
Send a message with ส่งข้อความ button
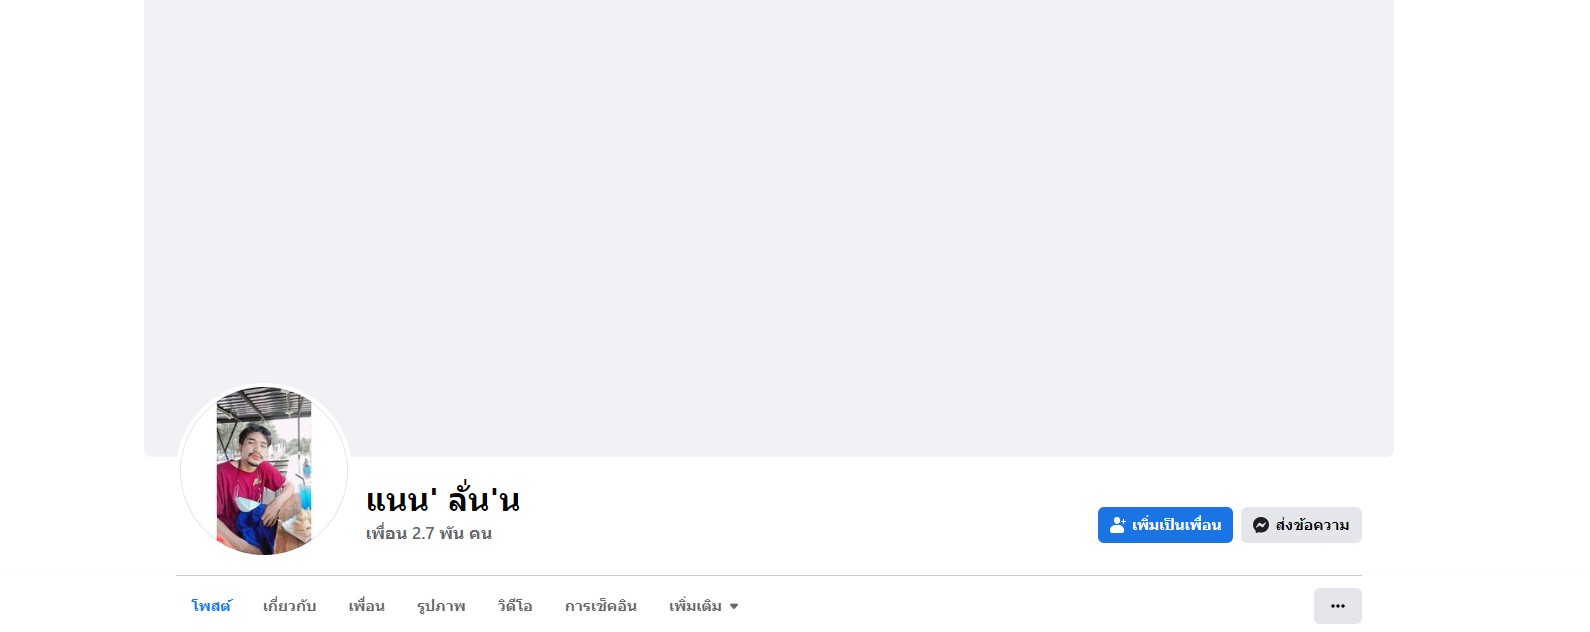tap(1301, 525)
